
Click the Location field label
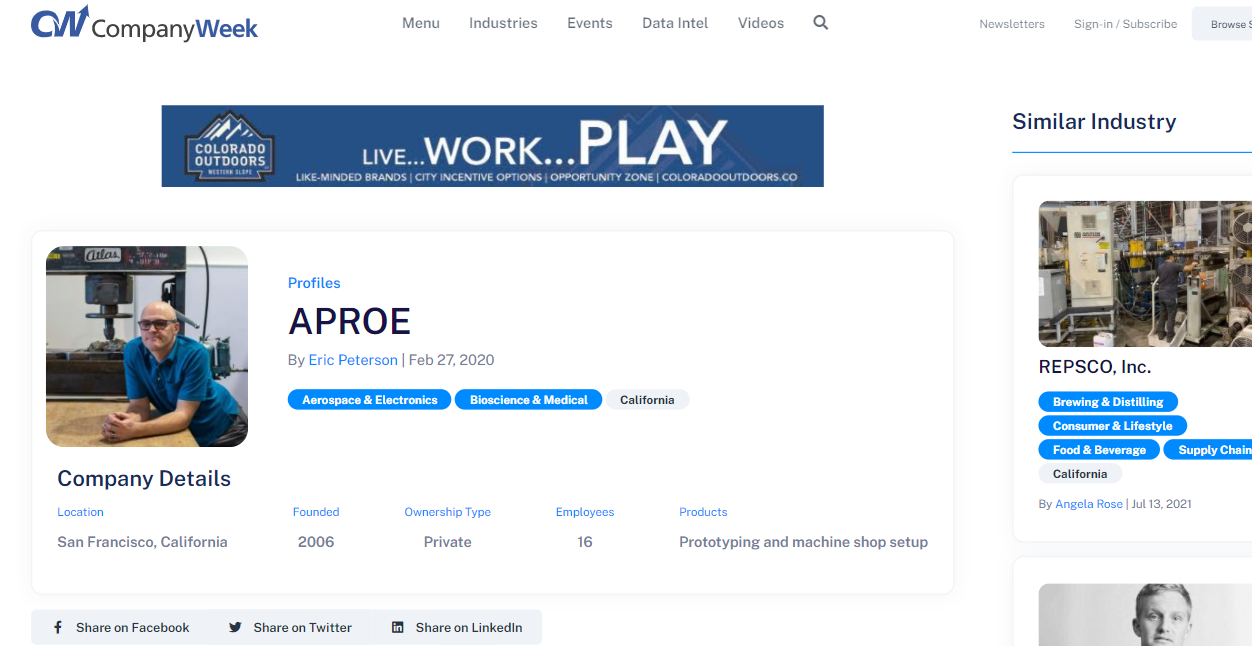point(80,512)
